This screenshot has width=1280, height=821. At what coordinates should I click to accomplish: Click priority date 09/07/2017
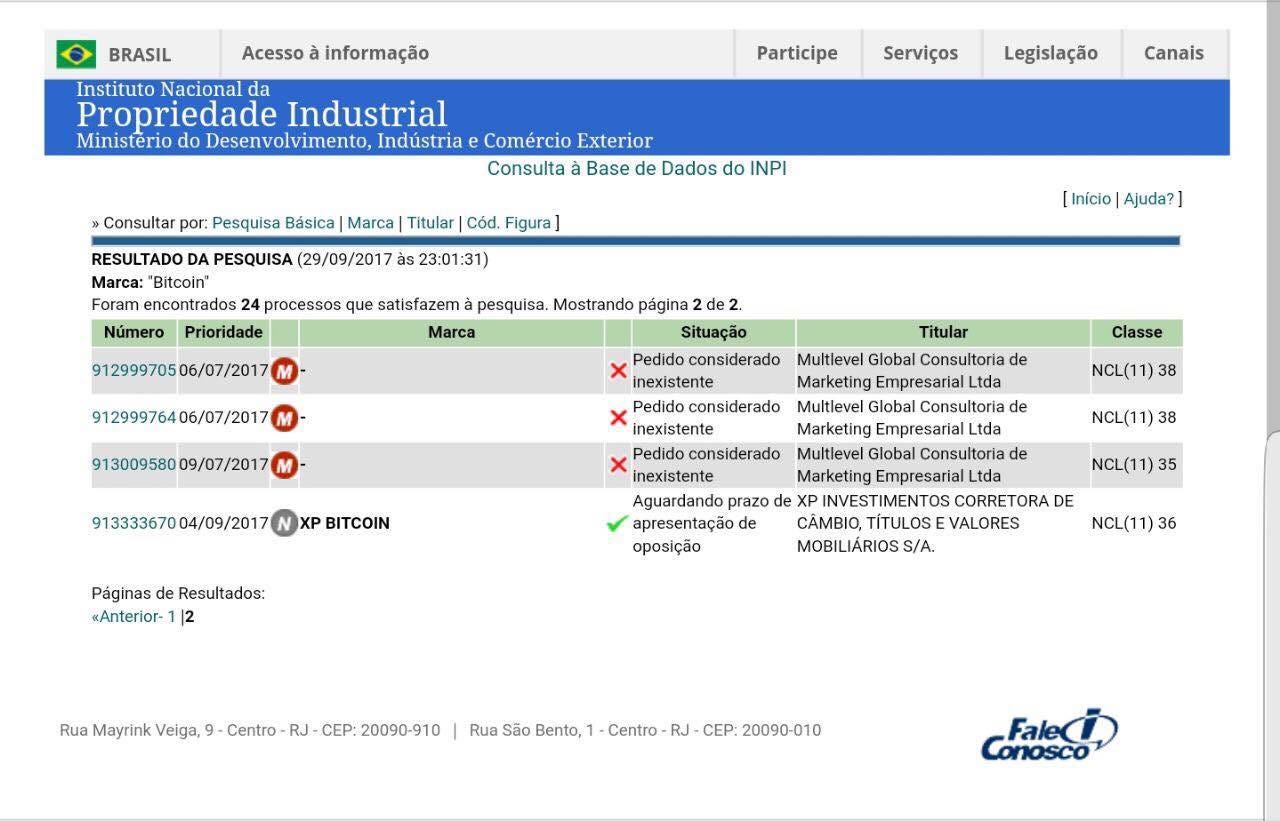pos(224,465)
